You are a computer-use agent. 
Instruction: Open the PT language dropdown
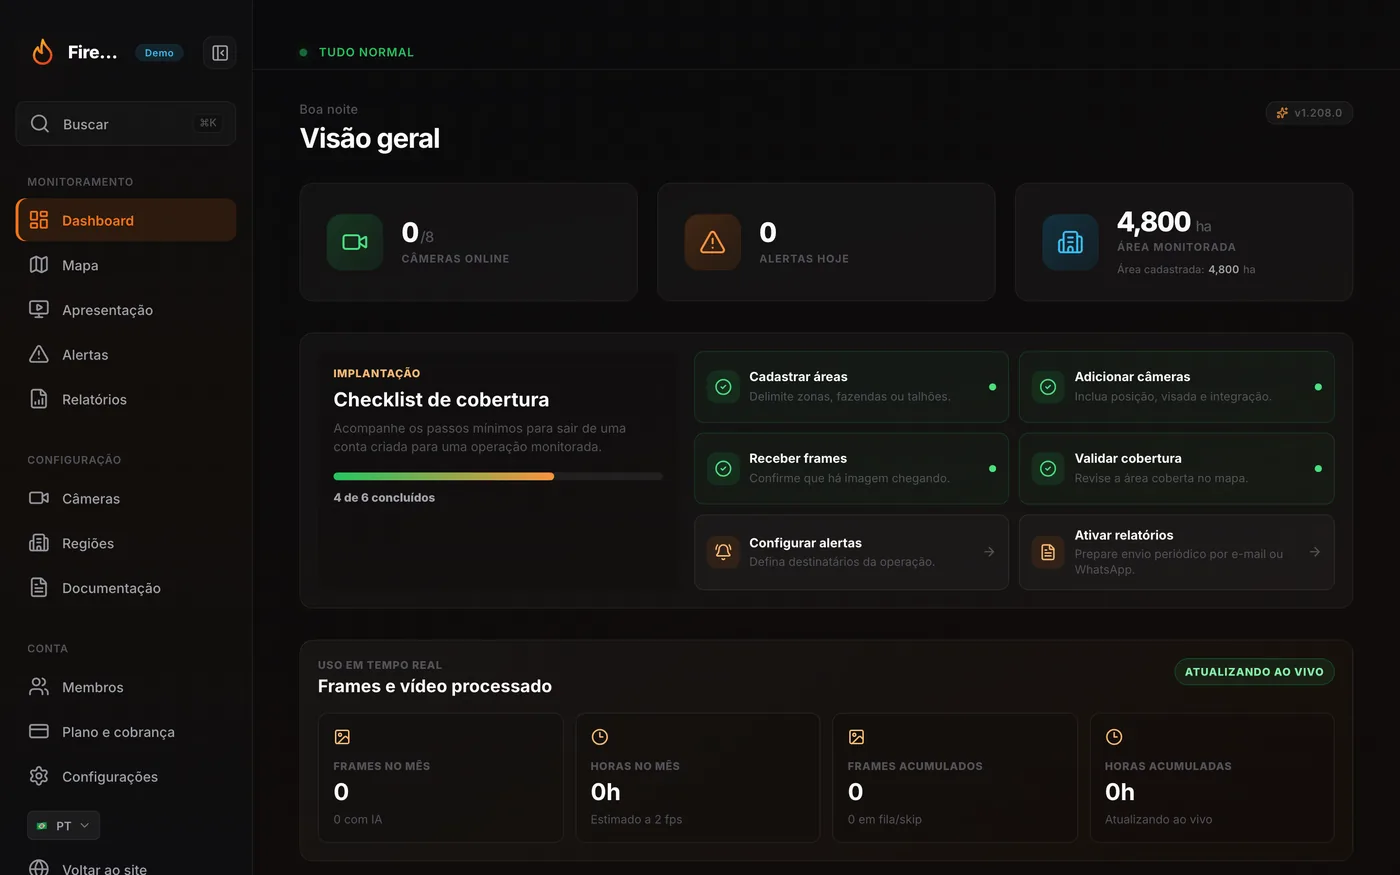[63, 825]
